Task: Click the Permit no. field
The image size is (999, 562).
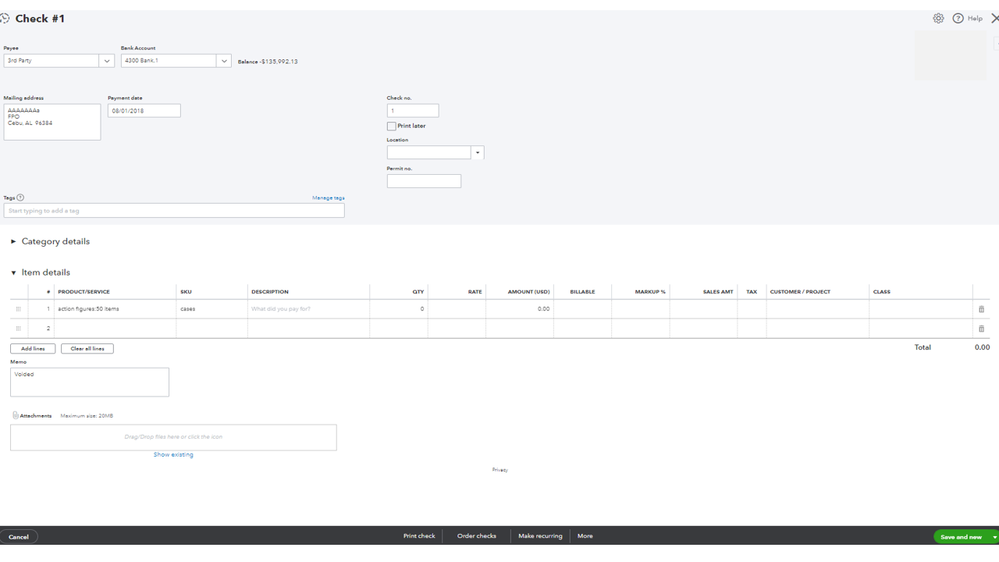Action: click(424, 181)
